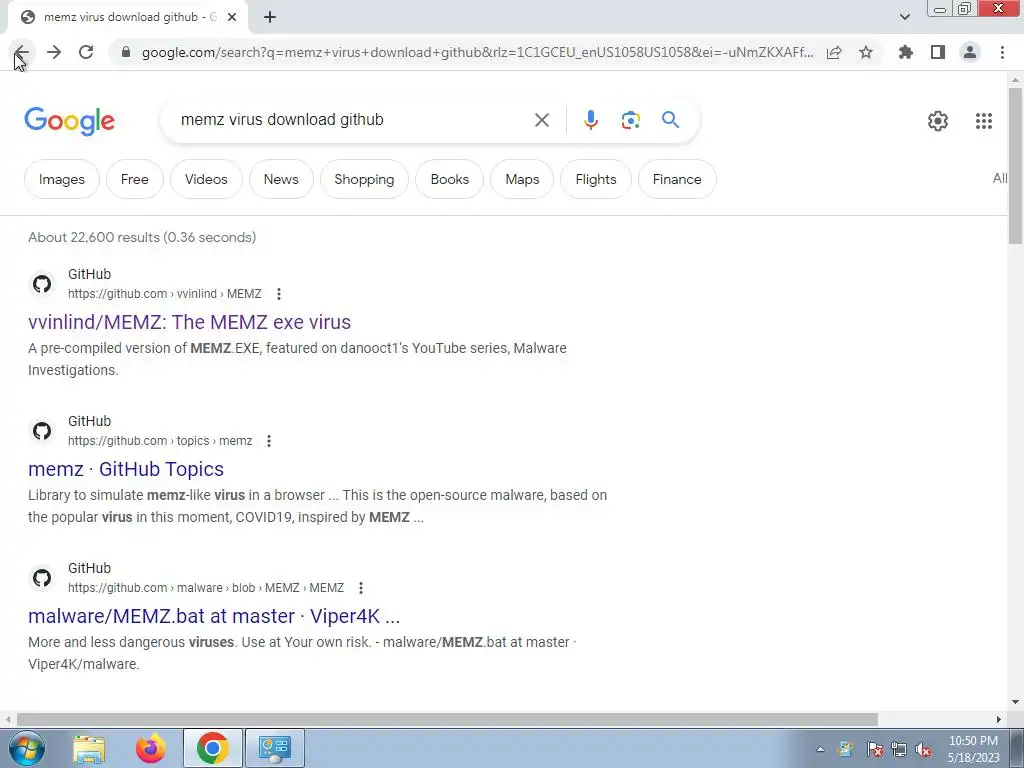Open malware/MEMZ.bat at master link
This screenshot has height=768, width=1024.
[214, 616]
